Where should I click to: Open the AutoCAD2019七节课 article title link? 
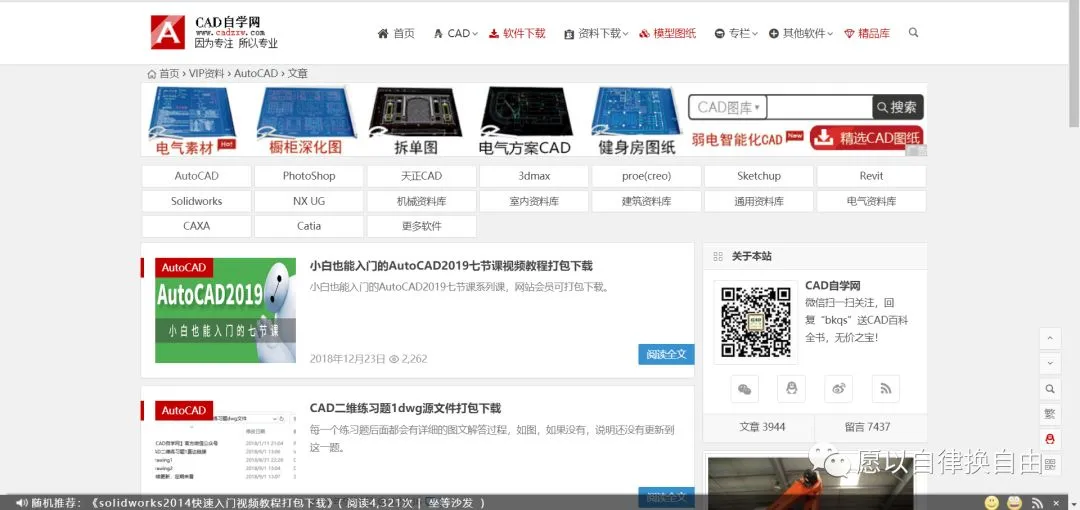451,266
